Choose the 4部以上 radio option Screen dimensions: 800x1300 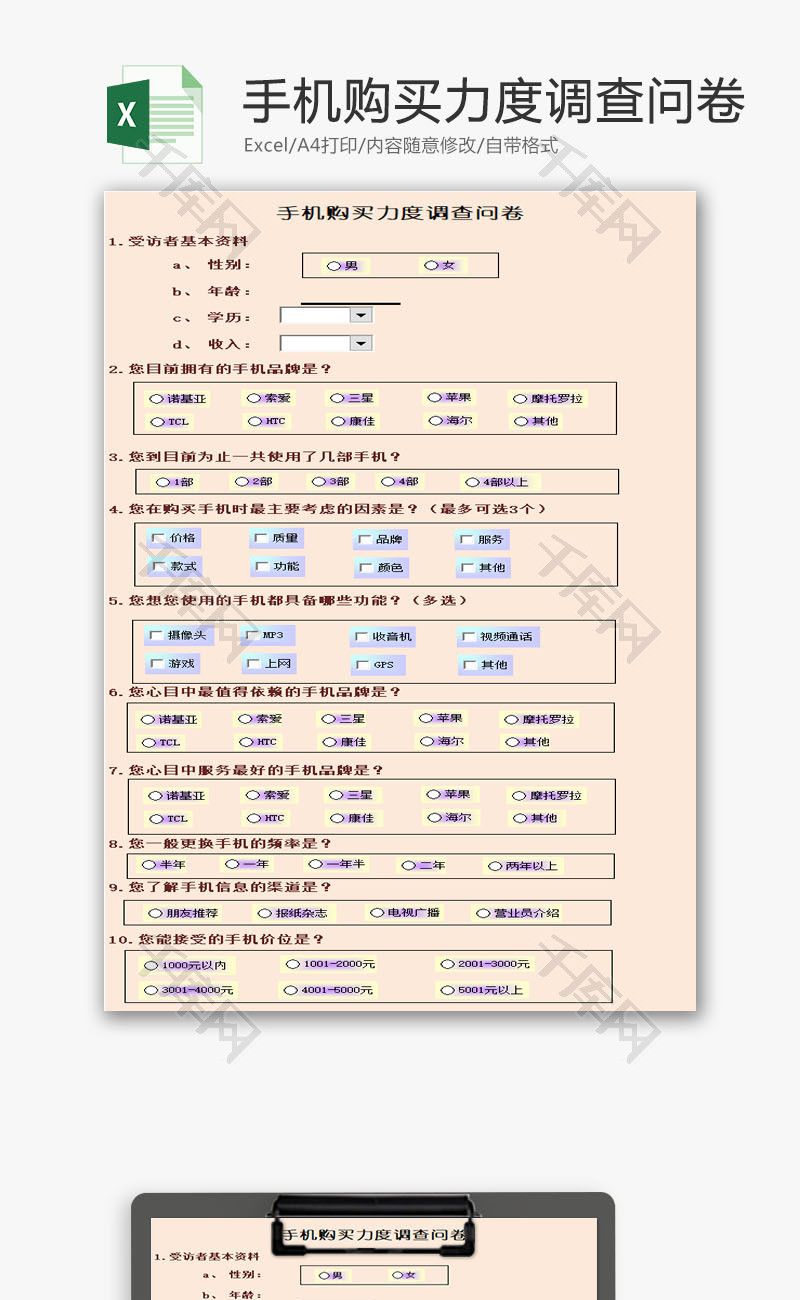474,482
